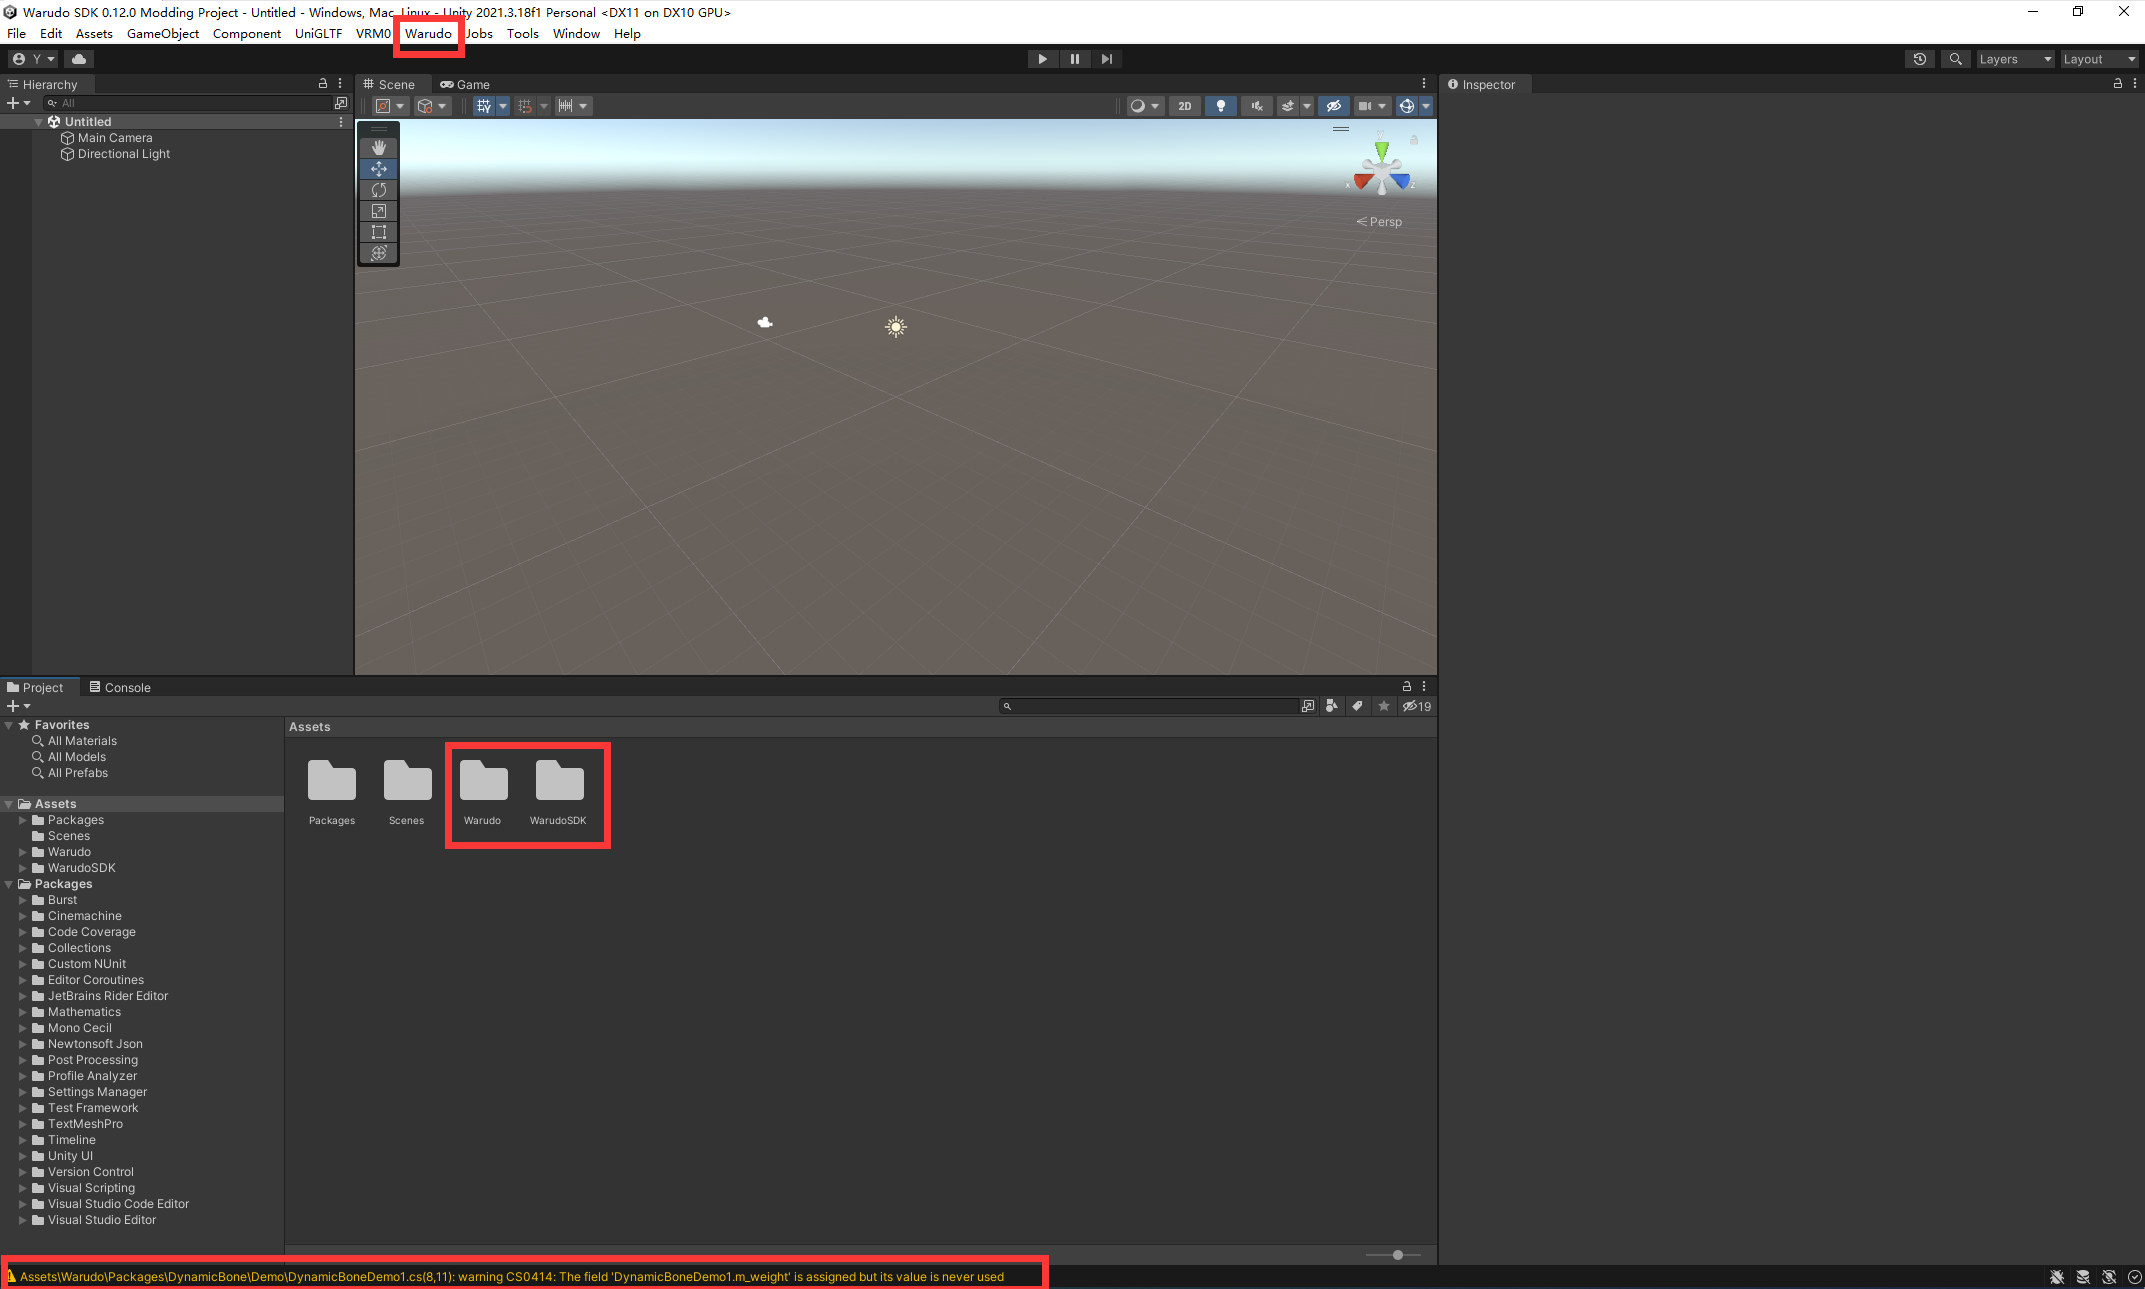Select the Move tool

379,169
